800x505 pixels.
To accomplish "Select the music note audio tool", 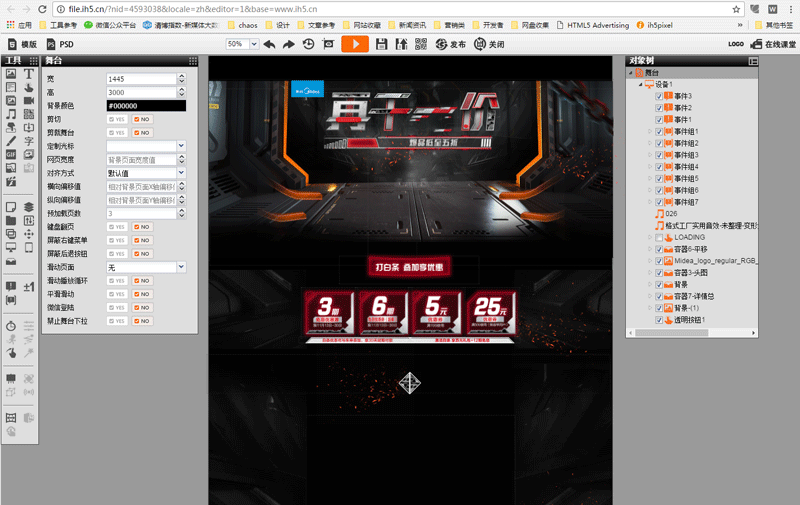I will [12, 114].
